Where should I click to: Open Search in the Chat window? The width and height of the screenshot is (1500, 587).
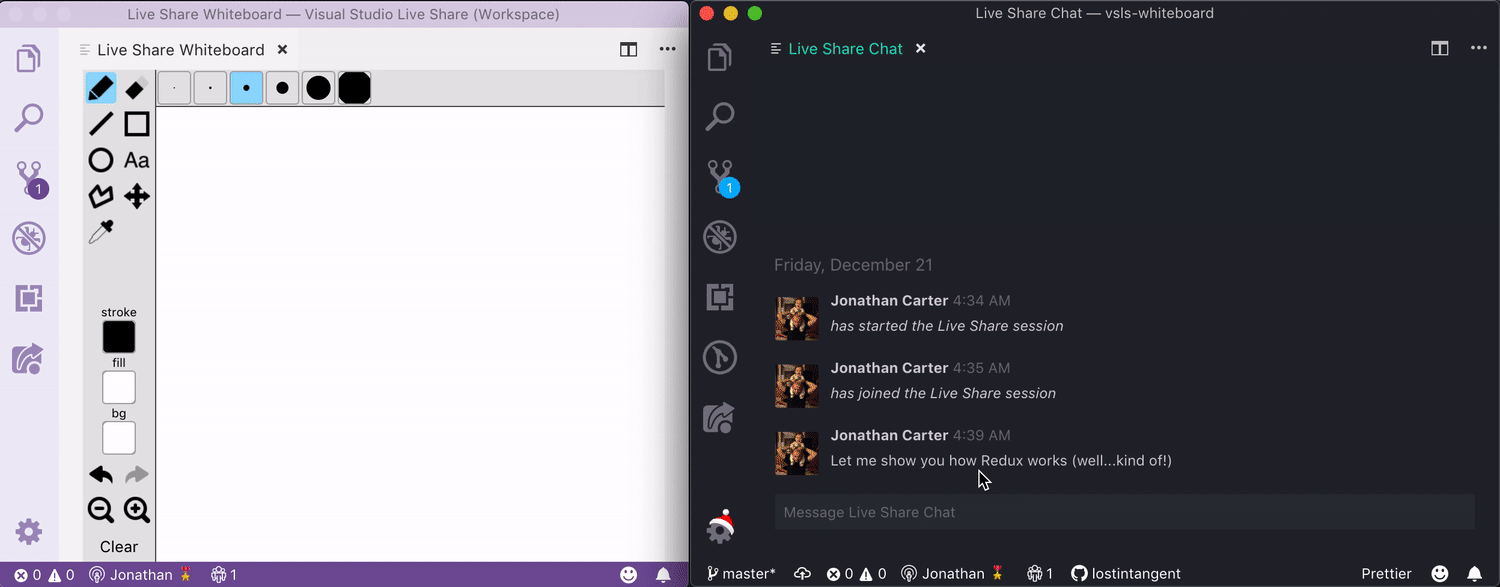tap(720, 116)
